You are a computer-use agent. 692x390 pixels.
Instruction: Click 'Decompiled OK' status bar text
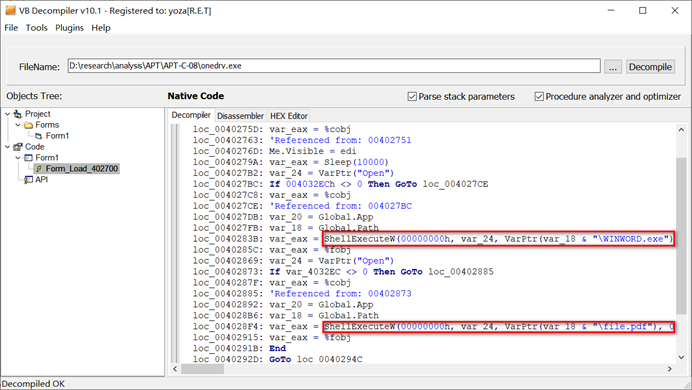(33, 384)
